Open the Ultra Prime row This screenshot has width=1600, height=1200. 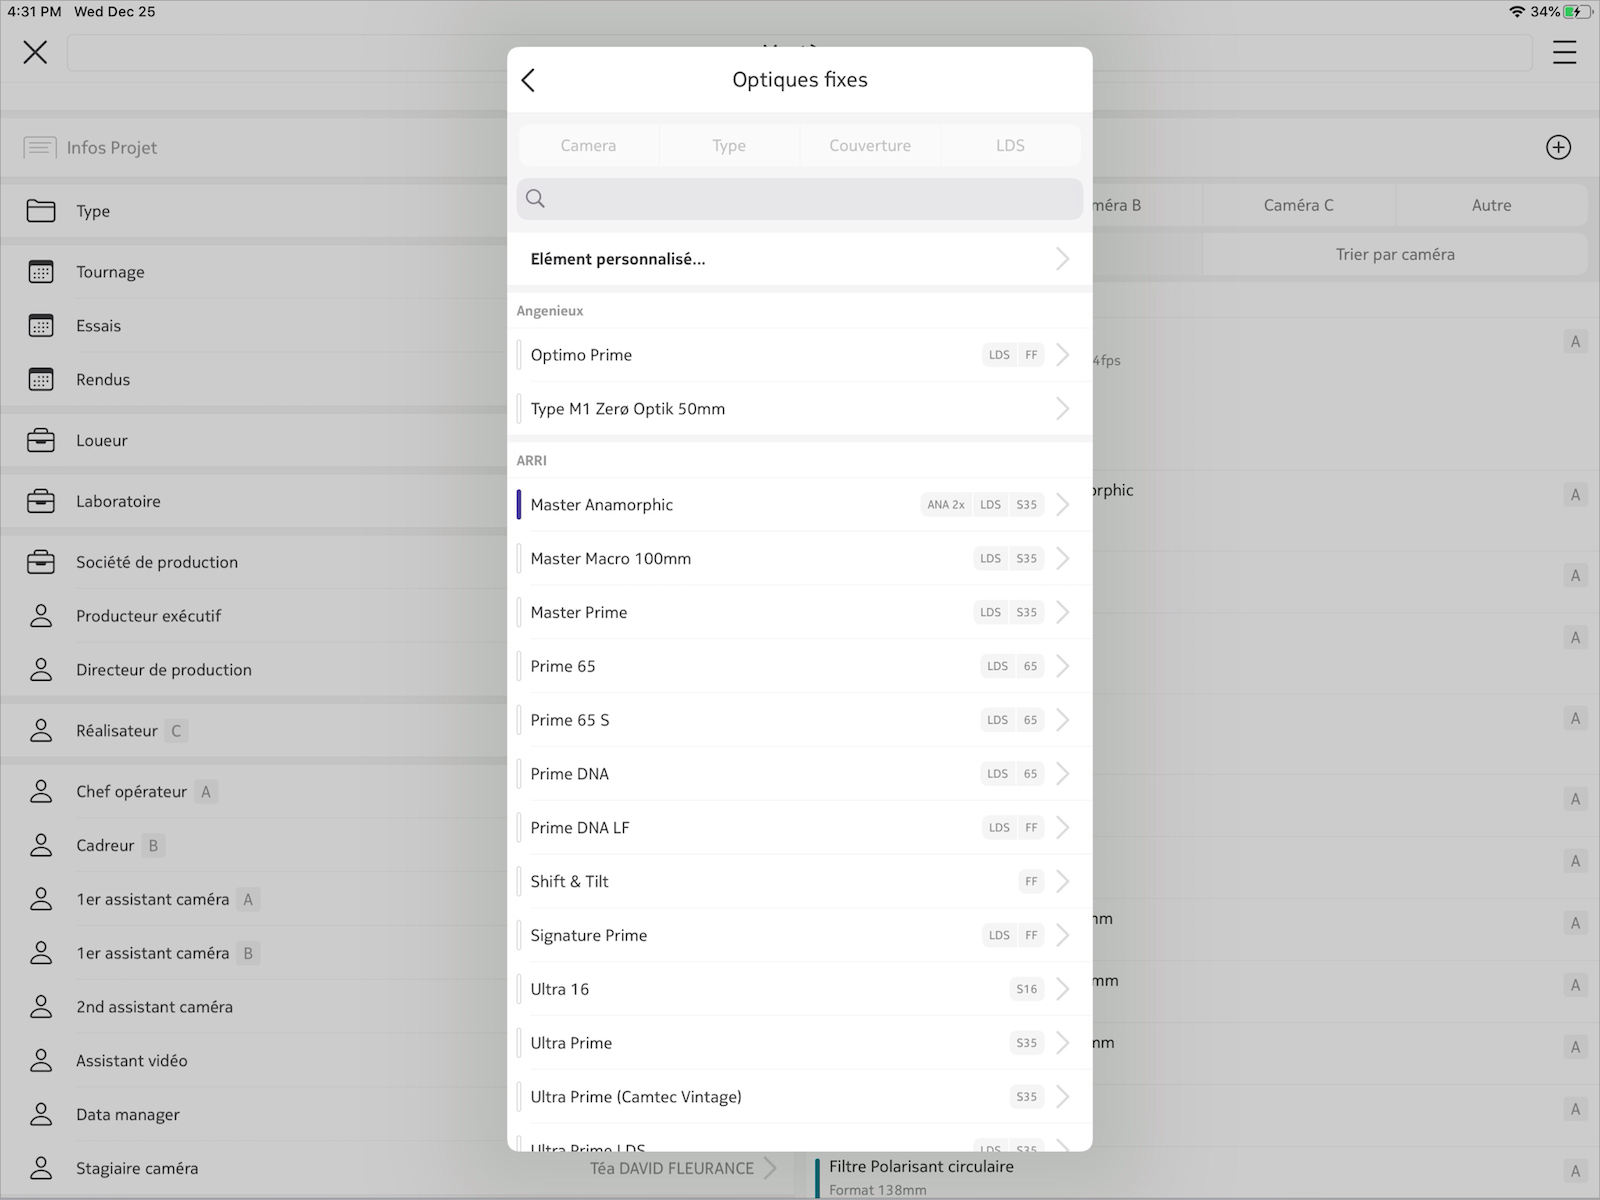(800, 1044)
